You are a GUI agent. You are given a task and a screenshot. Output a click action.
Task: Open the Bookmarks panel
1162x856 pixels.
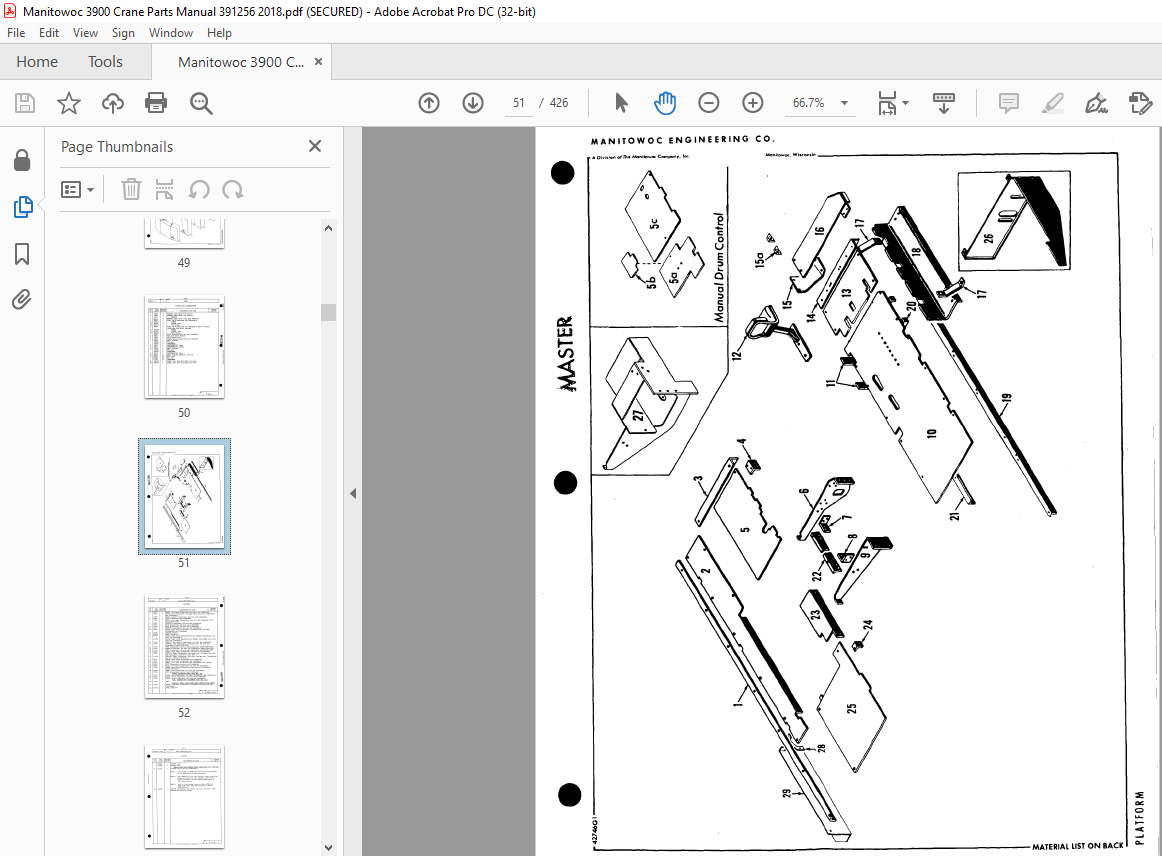point(22,254)
